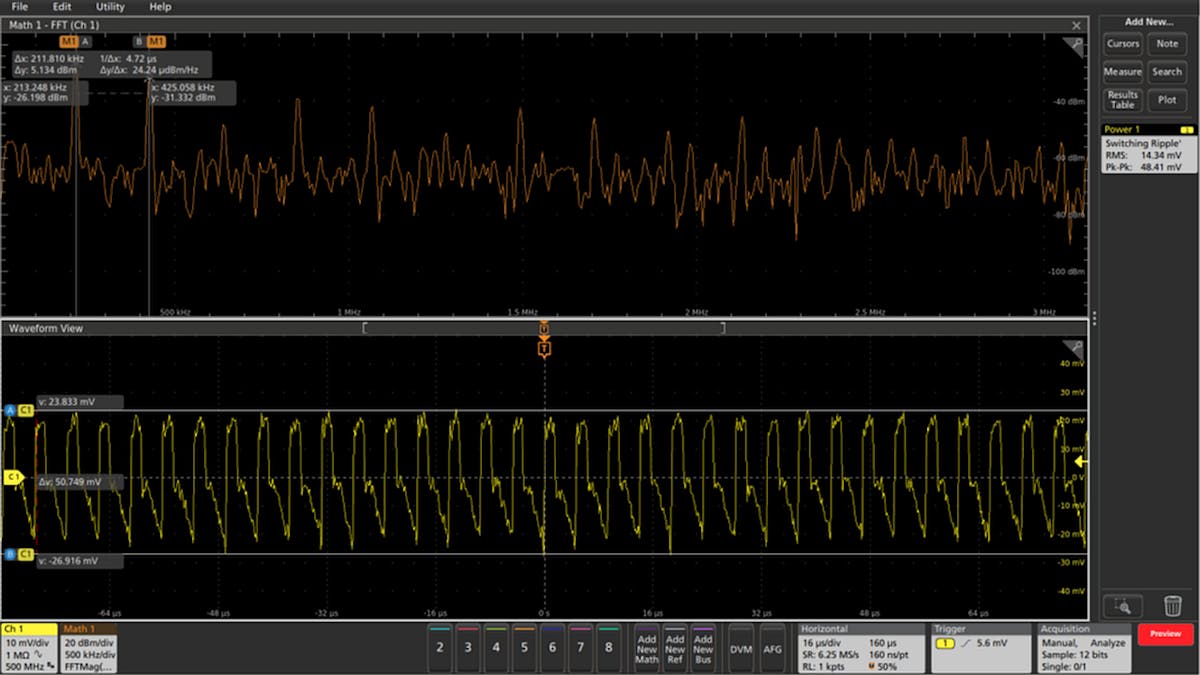Enable channel 5
Image resolution: width=1200 pixels, height=675 pixels.
524,647
